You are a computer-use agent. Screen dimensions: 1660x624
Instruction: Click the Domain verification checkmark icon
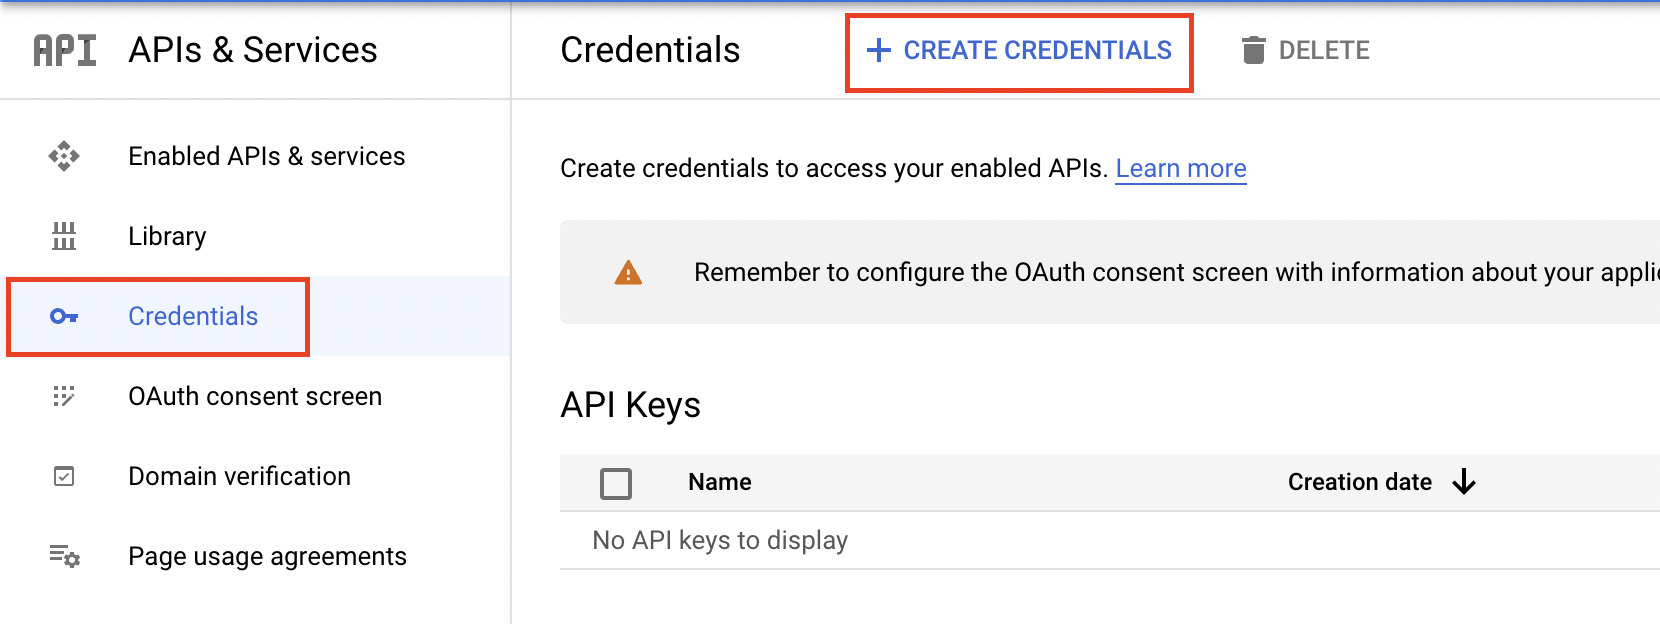tap(65, 476)
